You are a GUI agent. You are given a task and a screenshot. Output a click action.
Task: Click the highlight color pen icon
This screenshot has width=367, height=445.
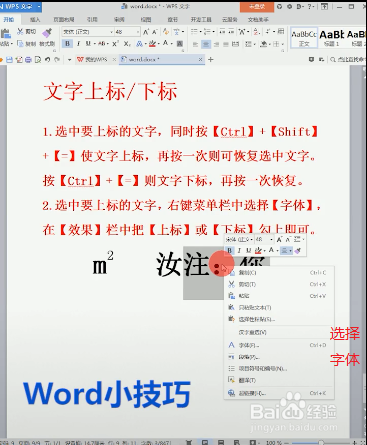click(x=152, y=44)
